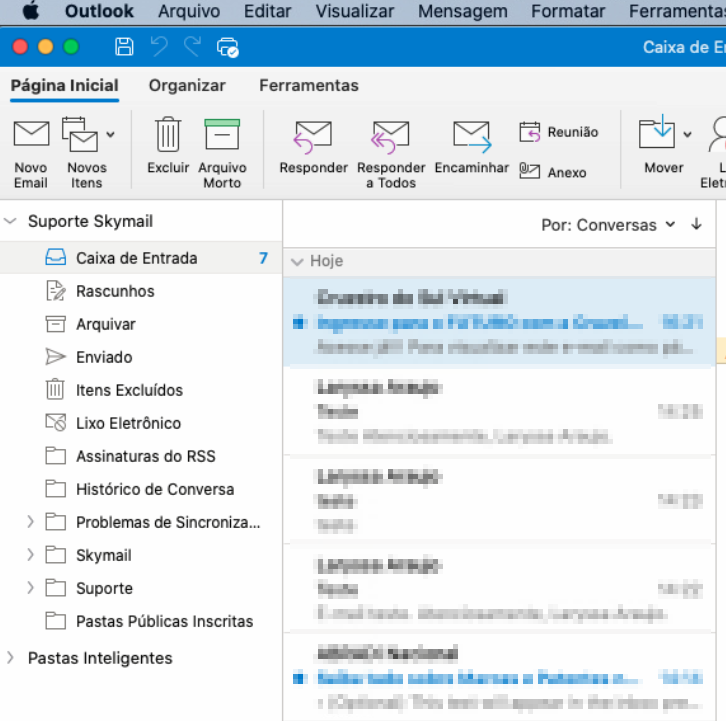Image resolution: width=726 pixels, height=721 pixels.
Task: Open Itens Excluídos folder
Action: (141, 390)
